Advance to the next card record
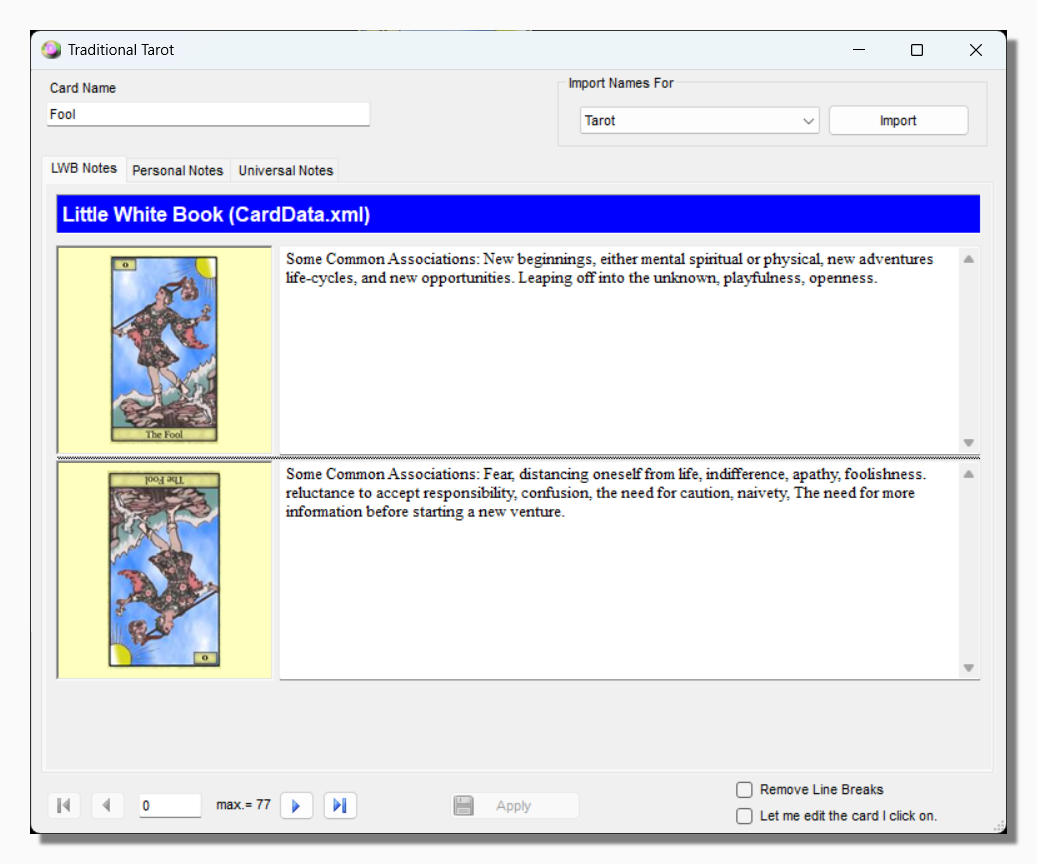The width and height of the screenshot is (1037, 864). coord(296,805)
